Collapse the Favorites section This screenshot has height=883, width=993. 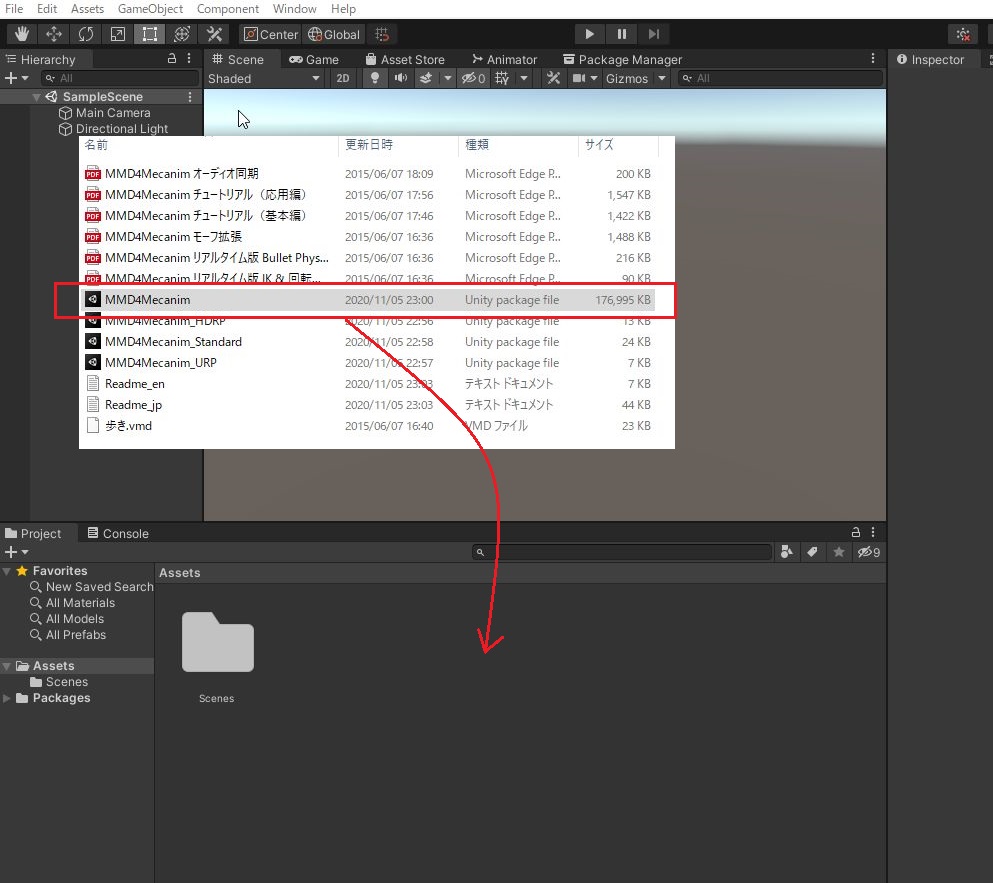[x=7, y=571]
